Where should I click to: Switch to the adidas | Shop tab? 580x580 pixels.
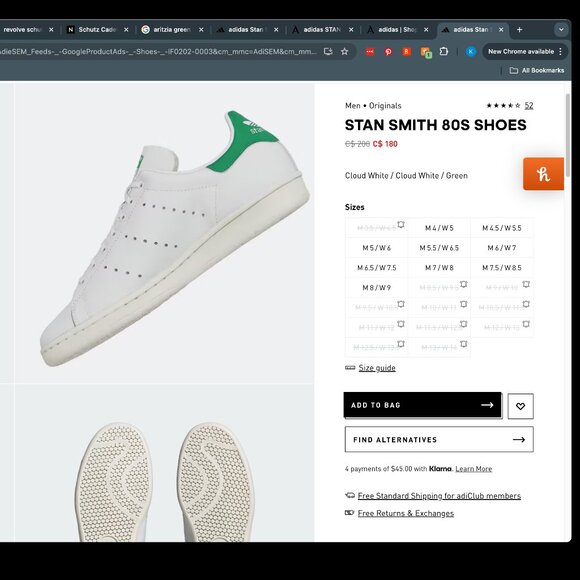[398, 30]
